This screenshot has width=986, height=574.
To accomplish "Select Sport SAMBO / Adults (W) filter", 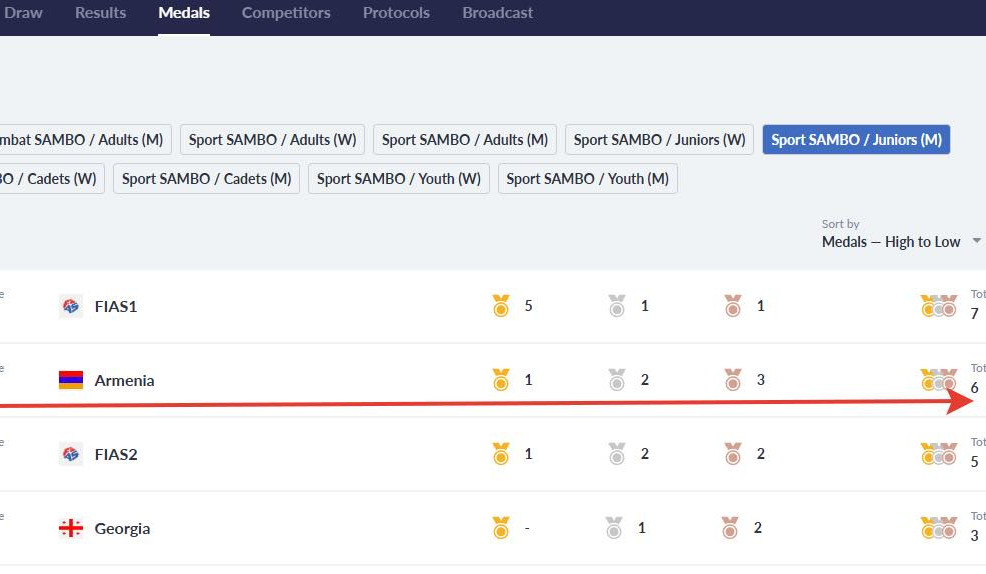I will (x=272, y=140).
